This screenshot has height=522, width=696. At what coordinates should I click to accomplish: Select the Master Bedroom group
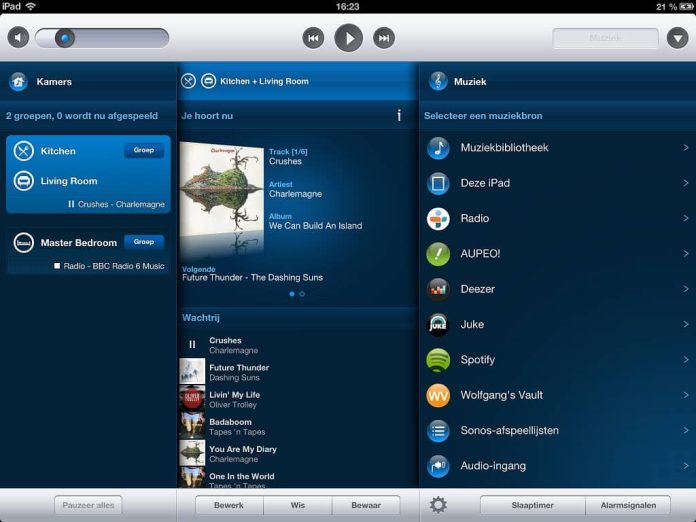(88, 251)
